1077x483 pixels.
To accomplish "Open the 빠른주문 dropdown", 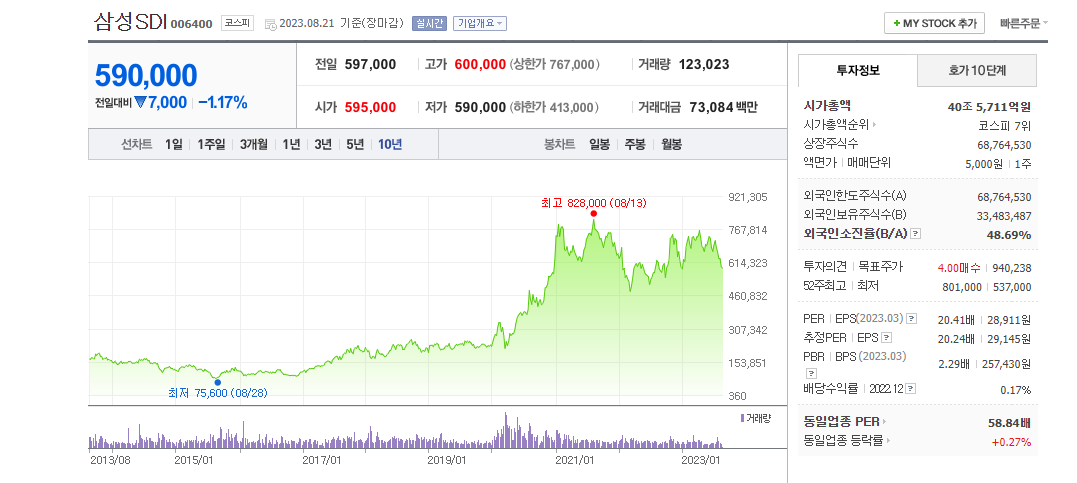I will (x=1024, y=23).
